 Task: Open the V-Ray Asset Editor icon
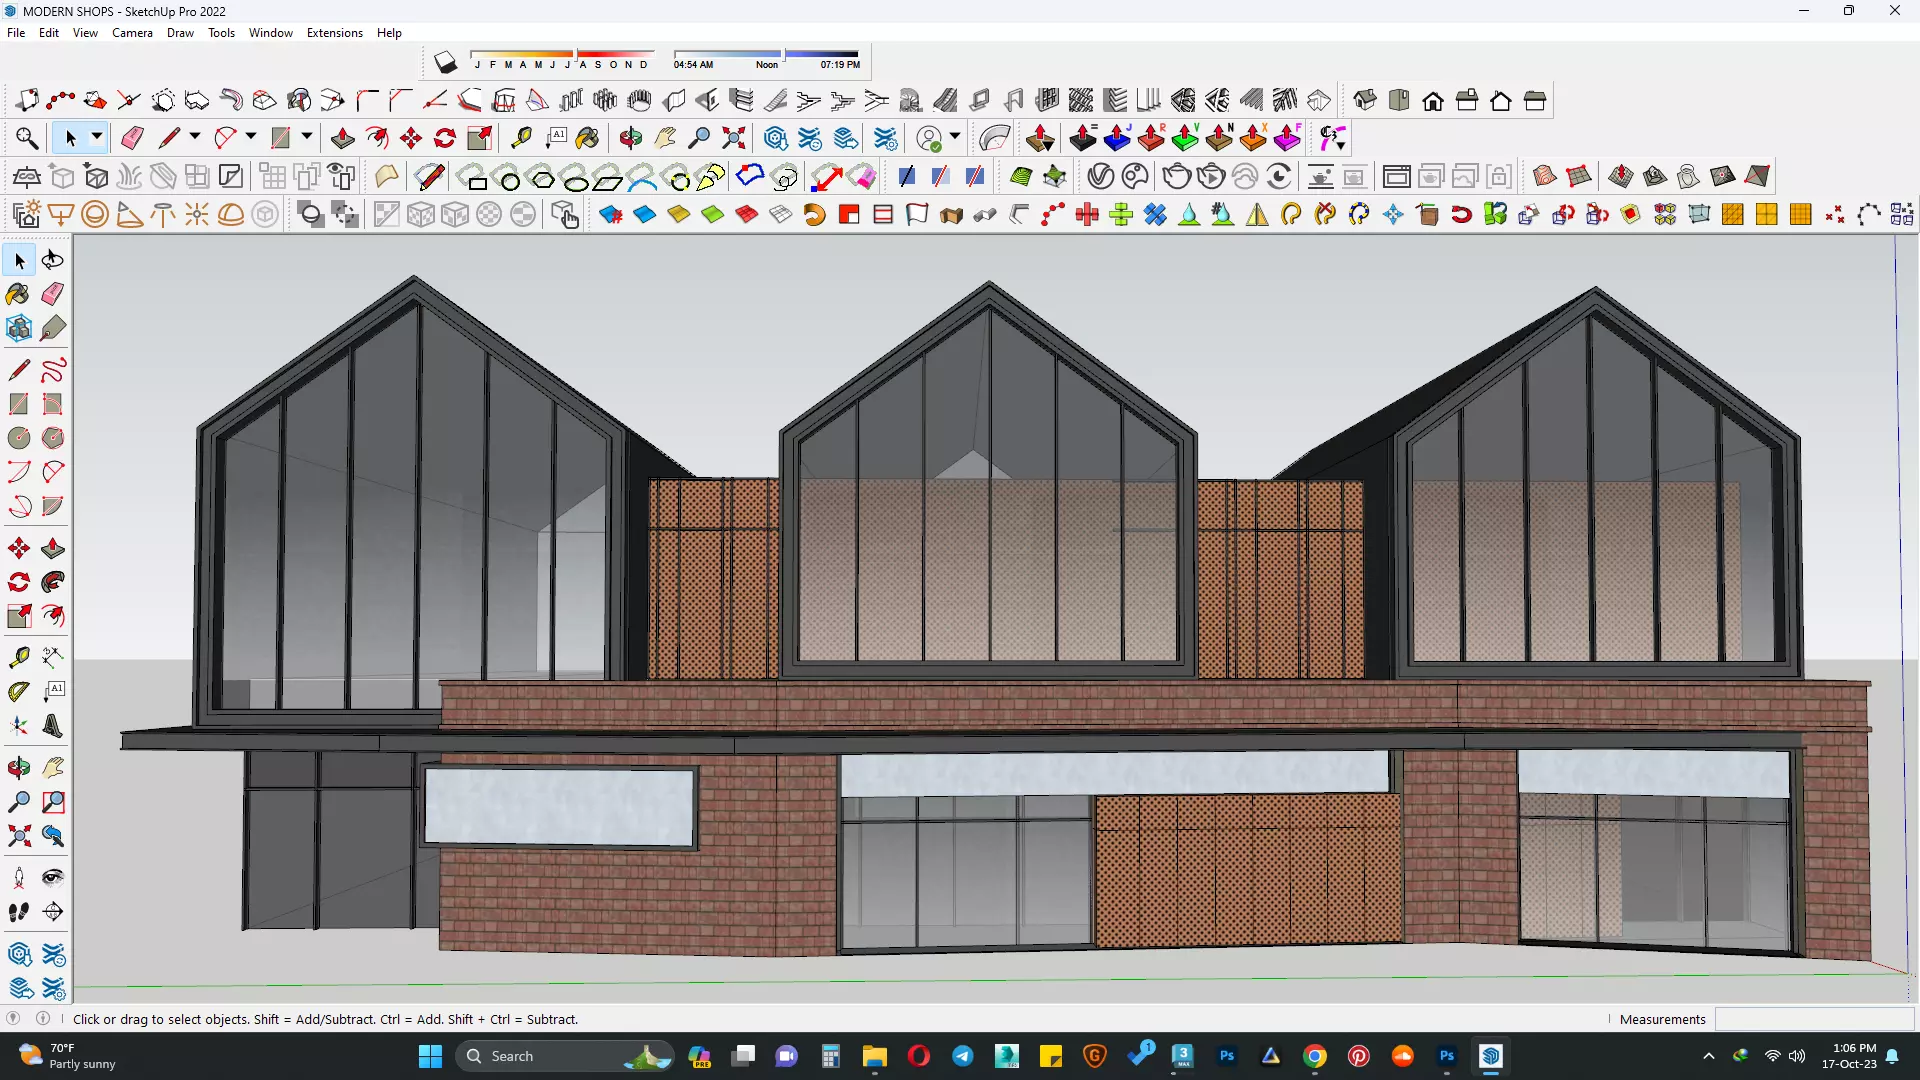1100,177
